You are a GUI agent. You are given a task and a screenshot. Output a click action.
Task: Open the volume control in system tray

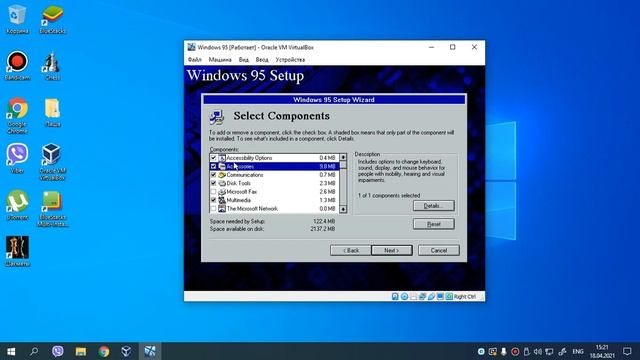(538, 351)
